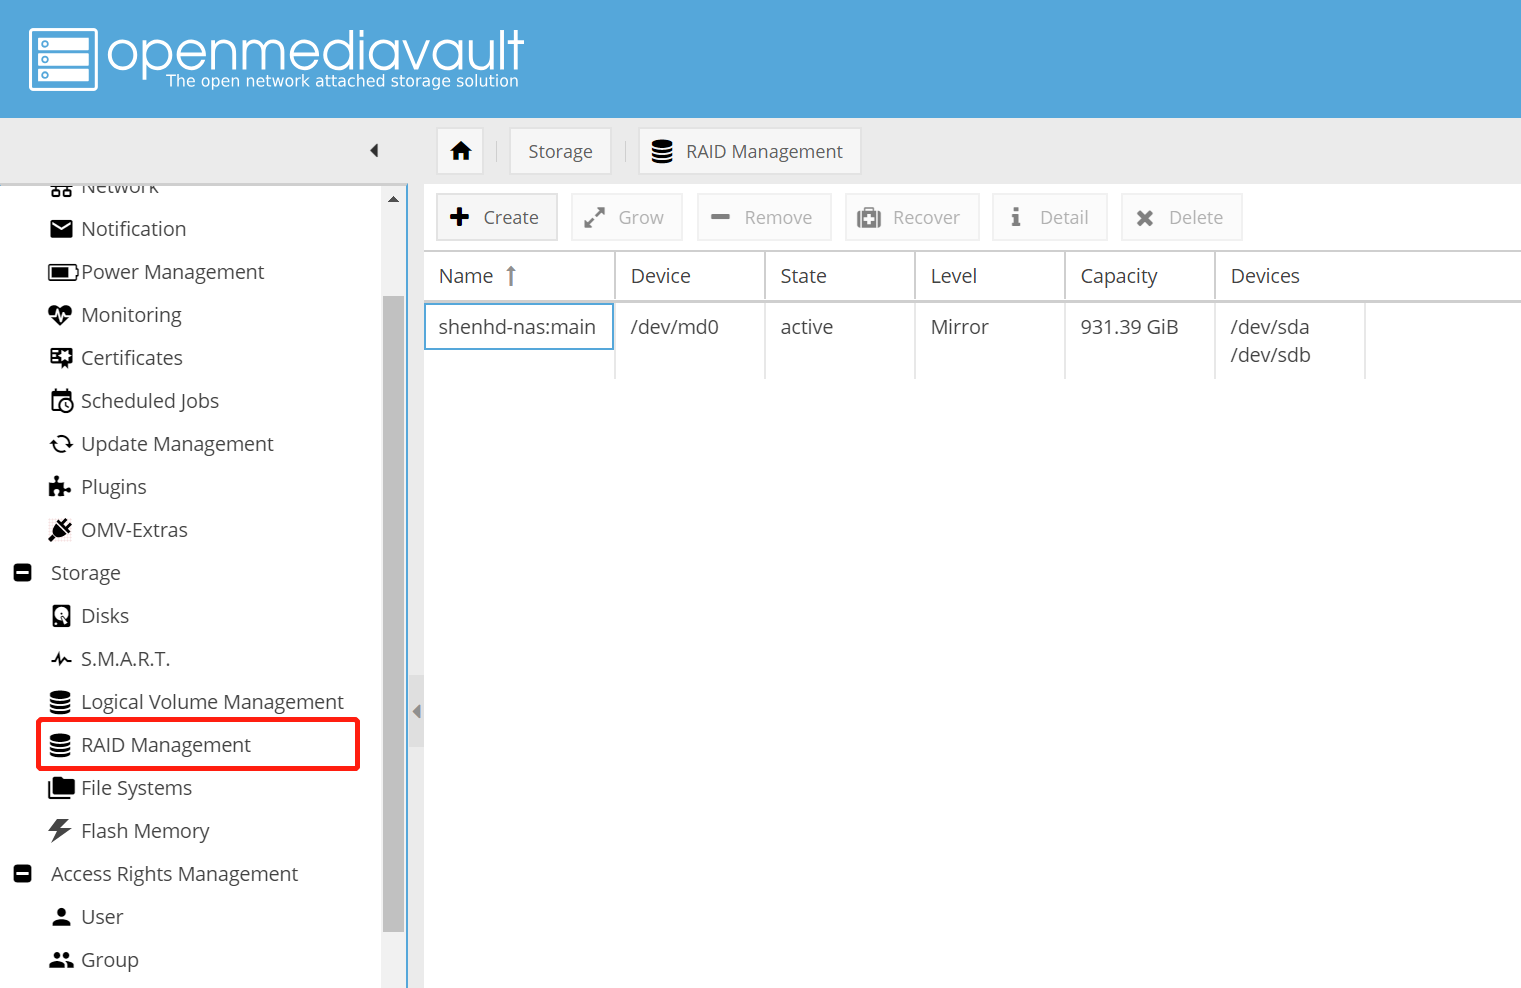
Task: Click the Logical Volume Management stack icon
Action: 60,702
